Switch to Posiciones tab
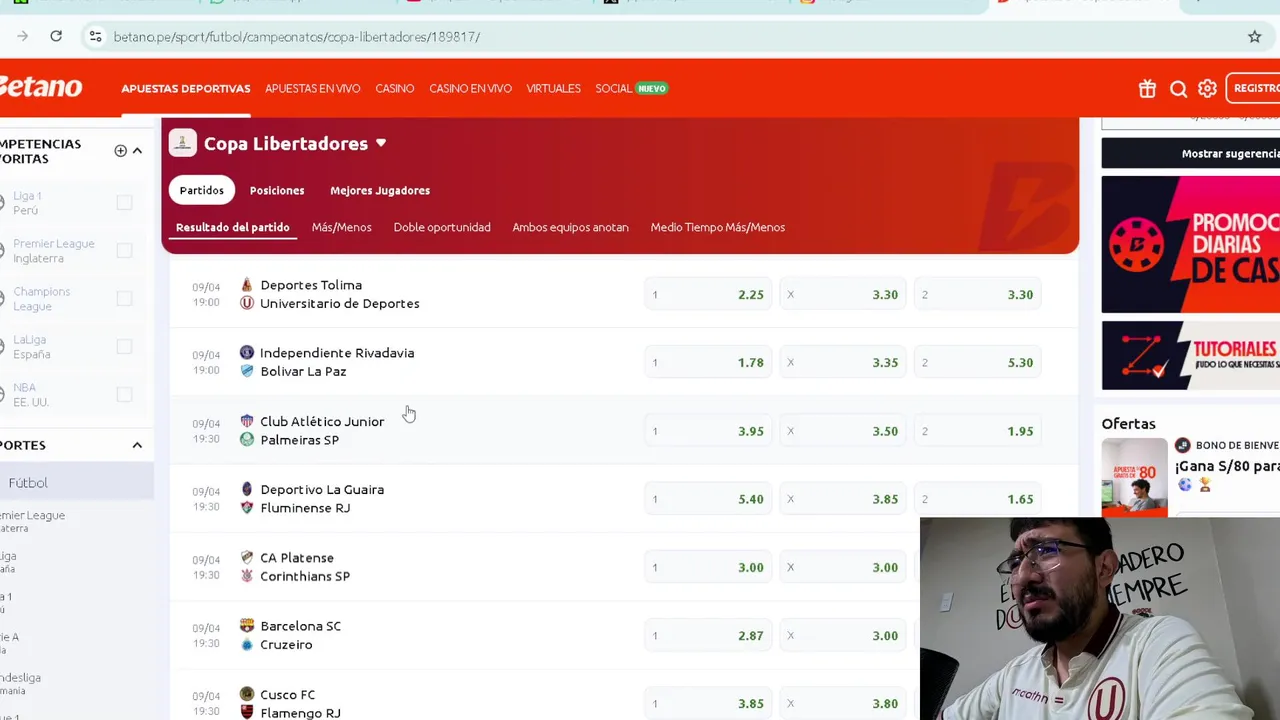 click(x=277, y=190)
